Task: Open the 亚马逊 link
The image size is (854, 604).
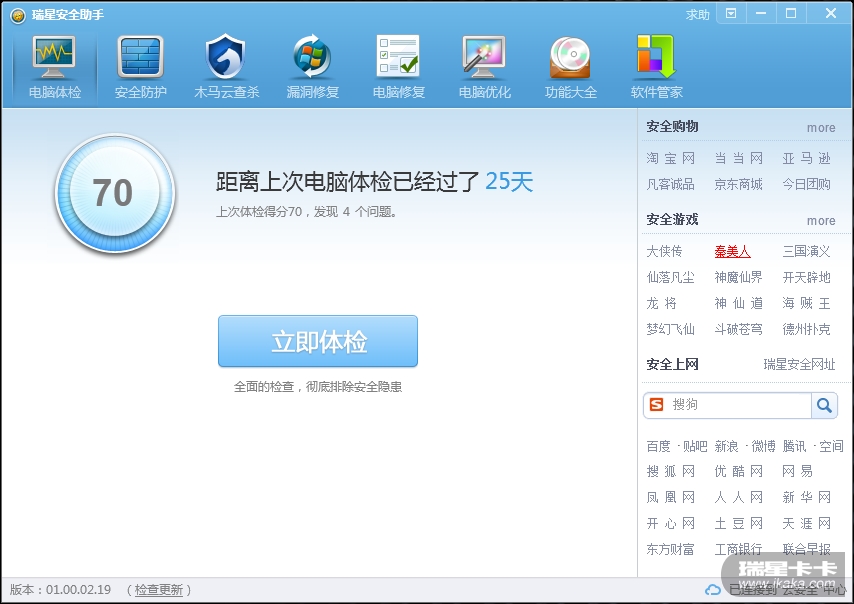Action: point(807,158)
